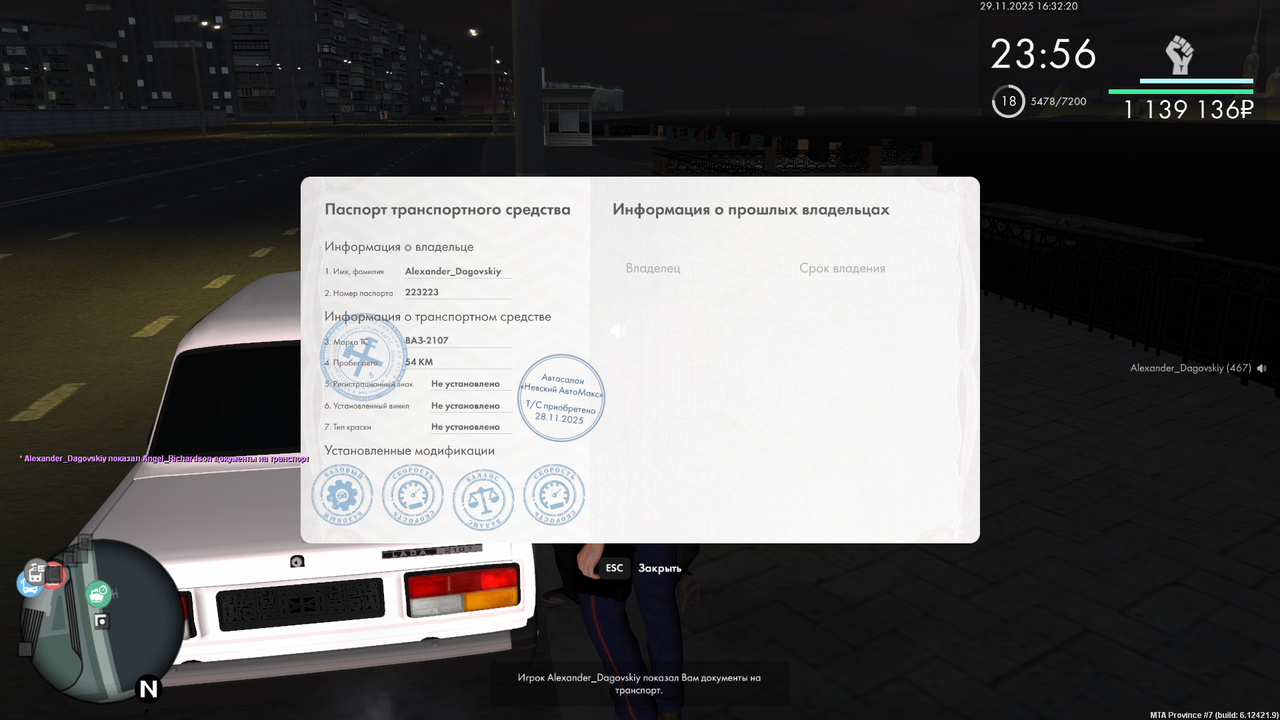Click the gray transport marker on the minimap
The width and height of the screenshot is (1280, 720).
36,570
